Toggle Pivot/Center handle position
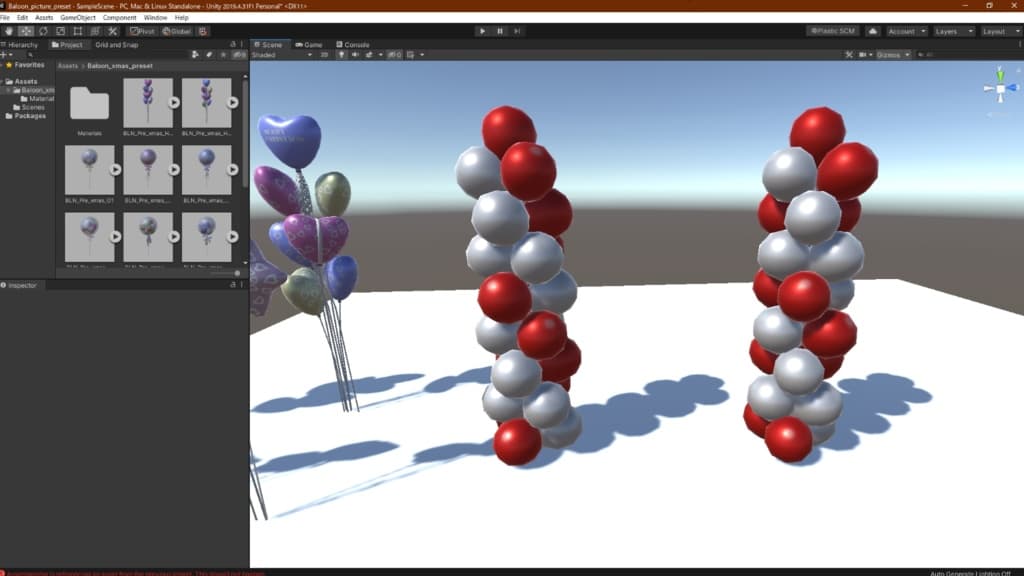The height and width of the screenshot is (576, 1024). coord(142,31)
